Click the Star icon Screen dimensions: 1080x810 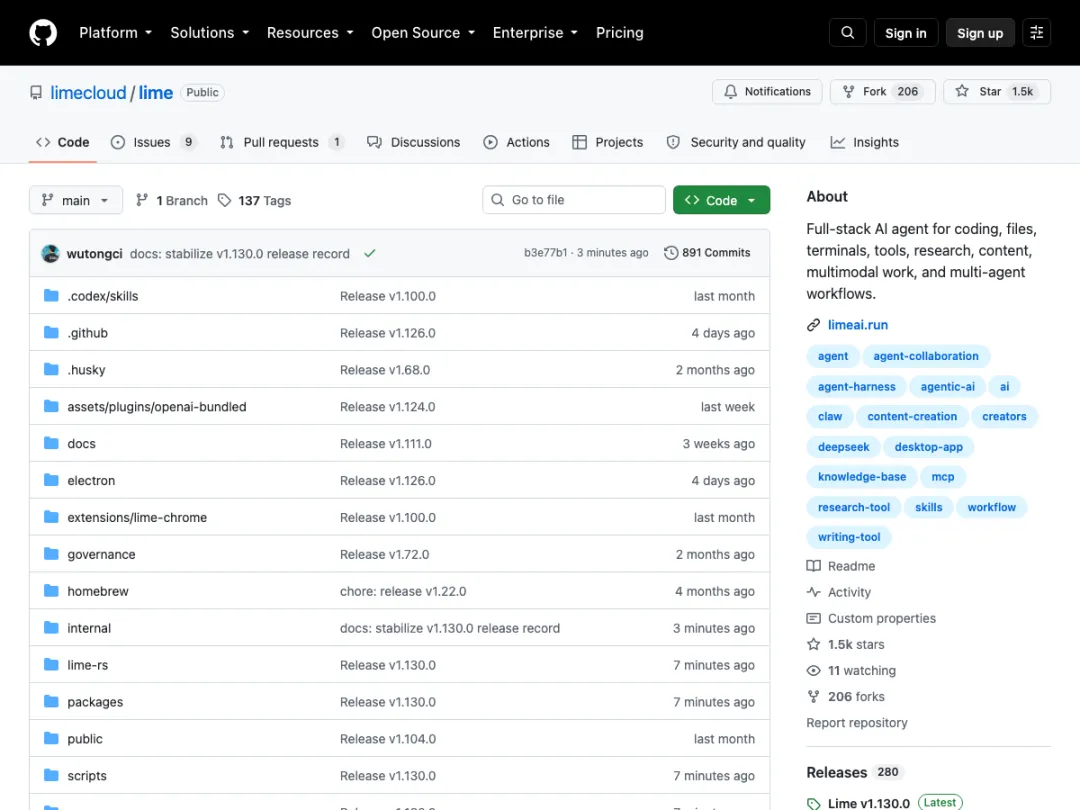[x=962, y=91]
